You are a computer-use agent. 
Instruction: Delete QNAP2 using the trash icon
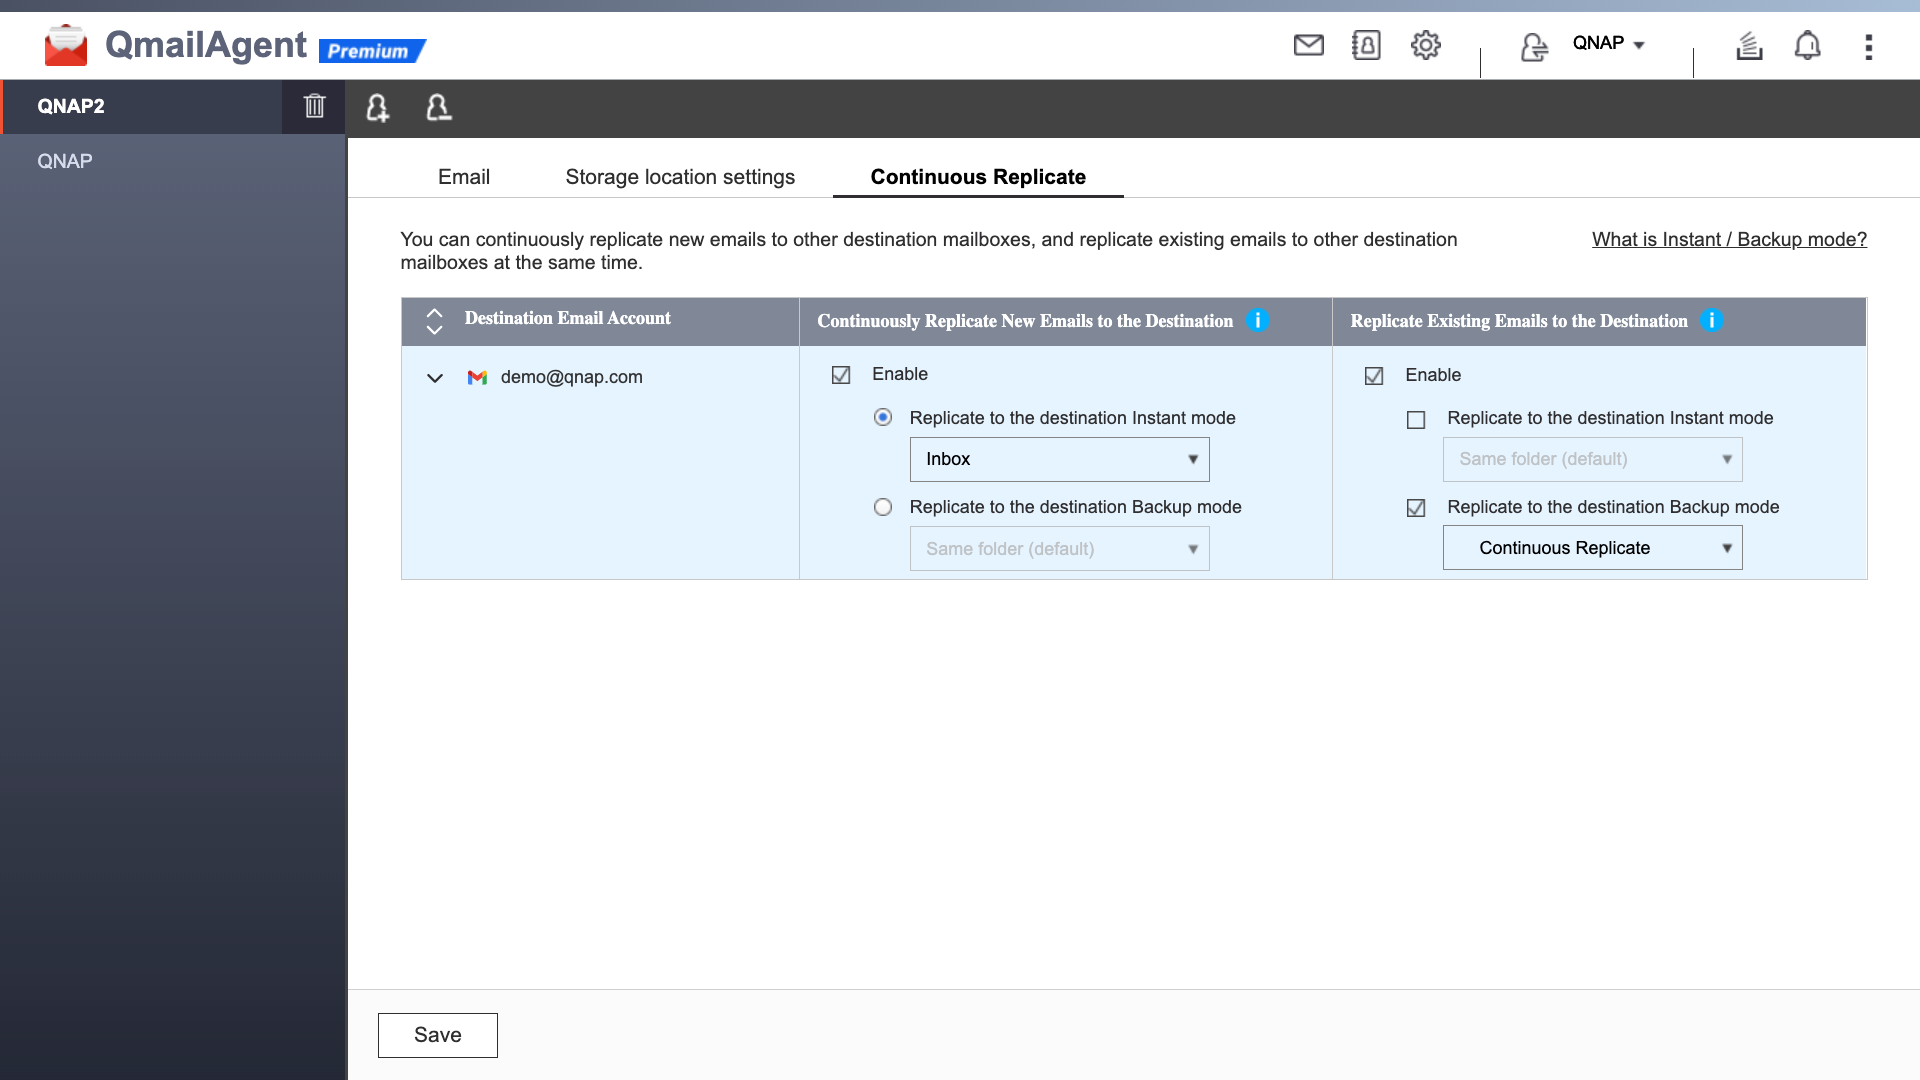coord(314,106)
